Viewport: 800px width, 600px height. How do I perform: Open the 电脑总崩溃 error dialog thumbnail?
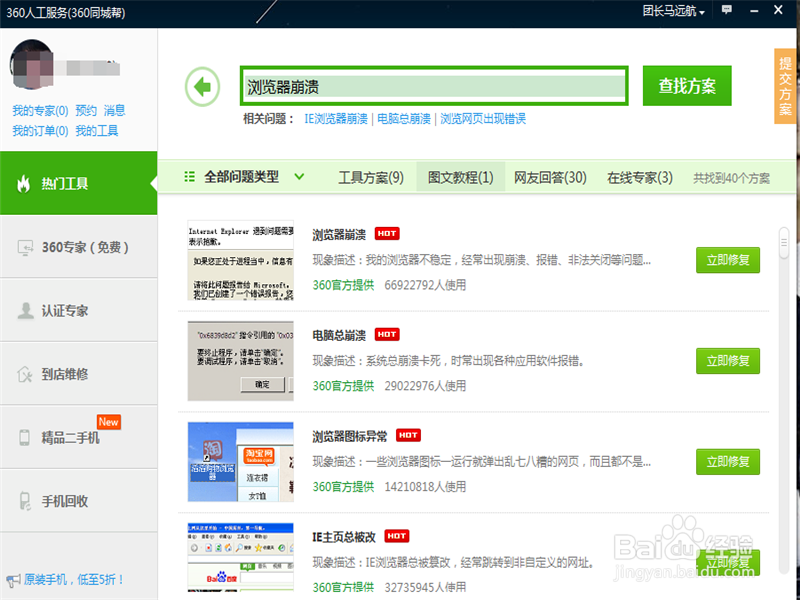pyautogui.click(x=240, y=361)
